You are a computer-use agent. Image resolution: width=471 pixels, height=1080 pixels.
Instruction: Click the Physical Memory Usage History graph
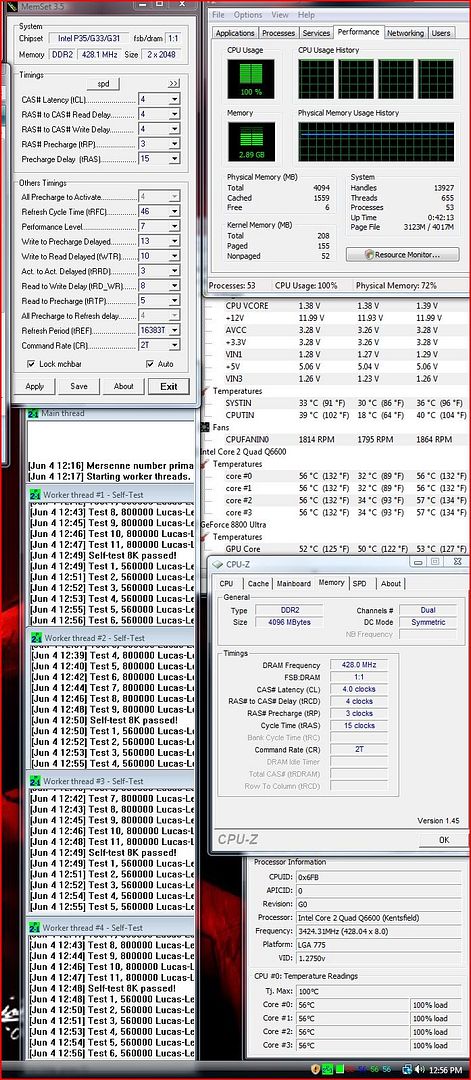click(376, 142)
